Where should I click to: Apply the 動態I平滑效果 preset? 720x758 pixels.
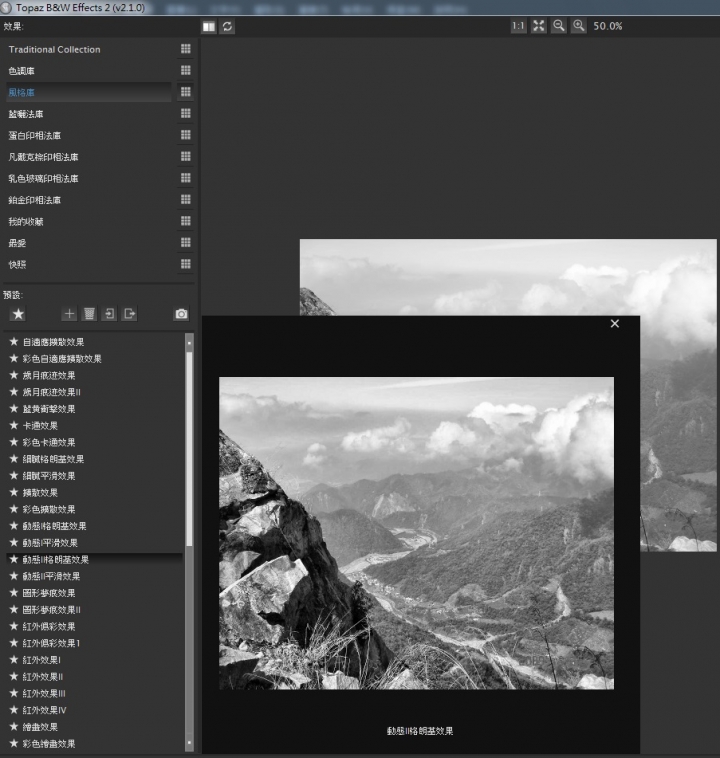[x=50, y=543]
